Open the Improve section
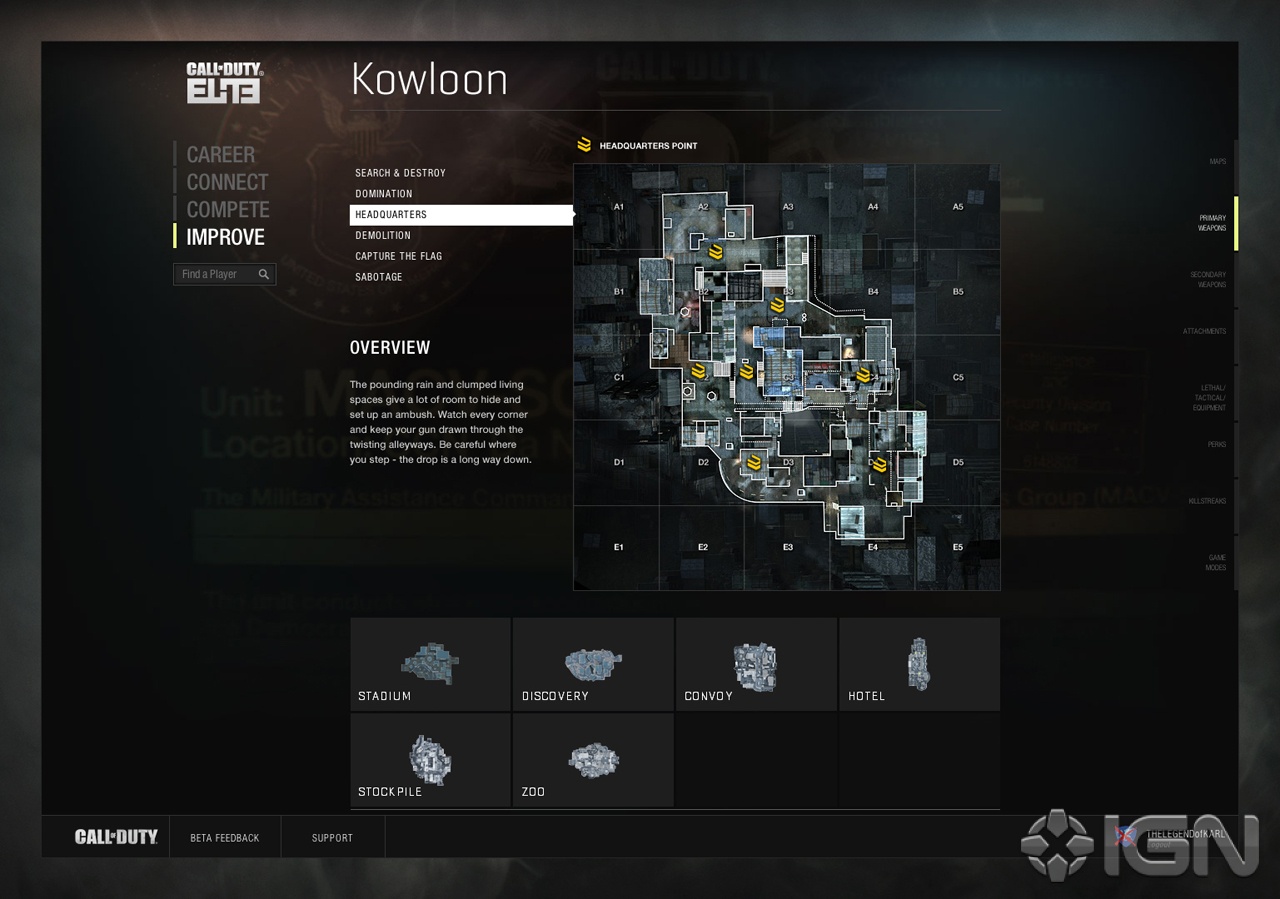This screenshot has height=899, width=1280. point(225,237)
